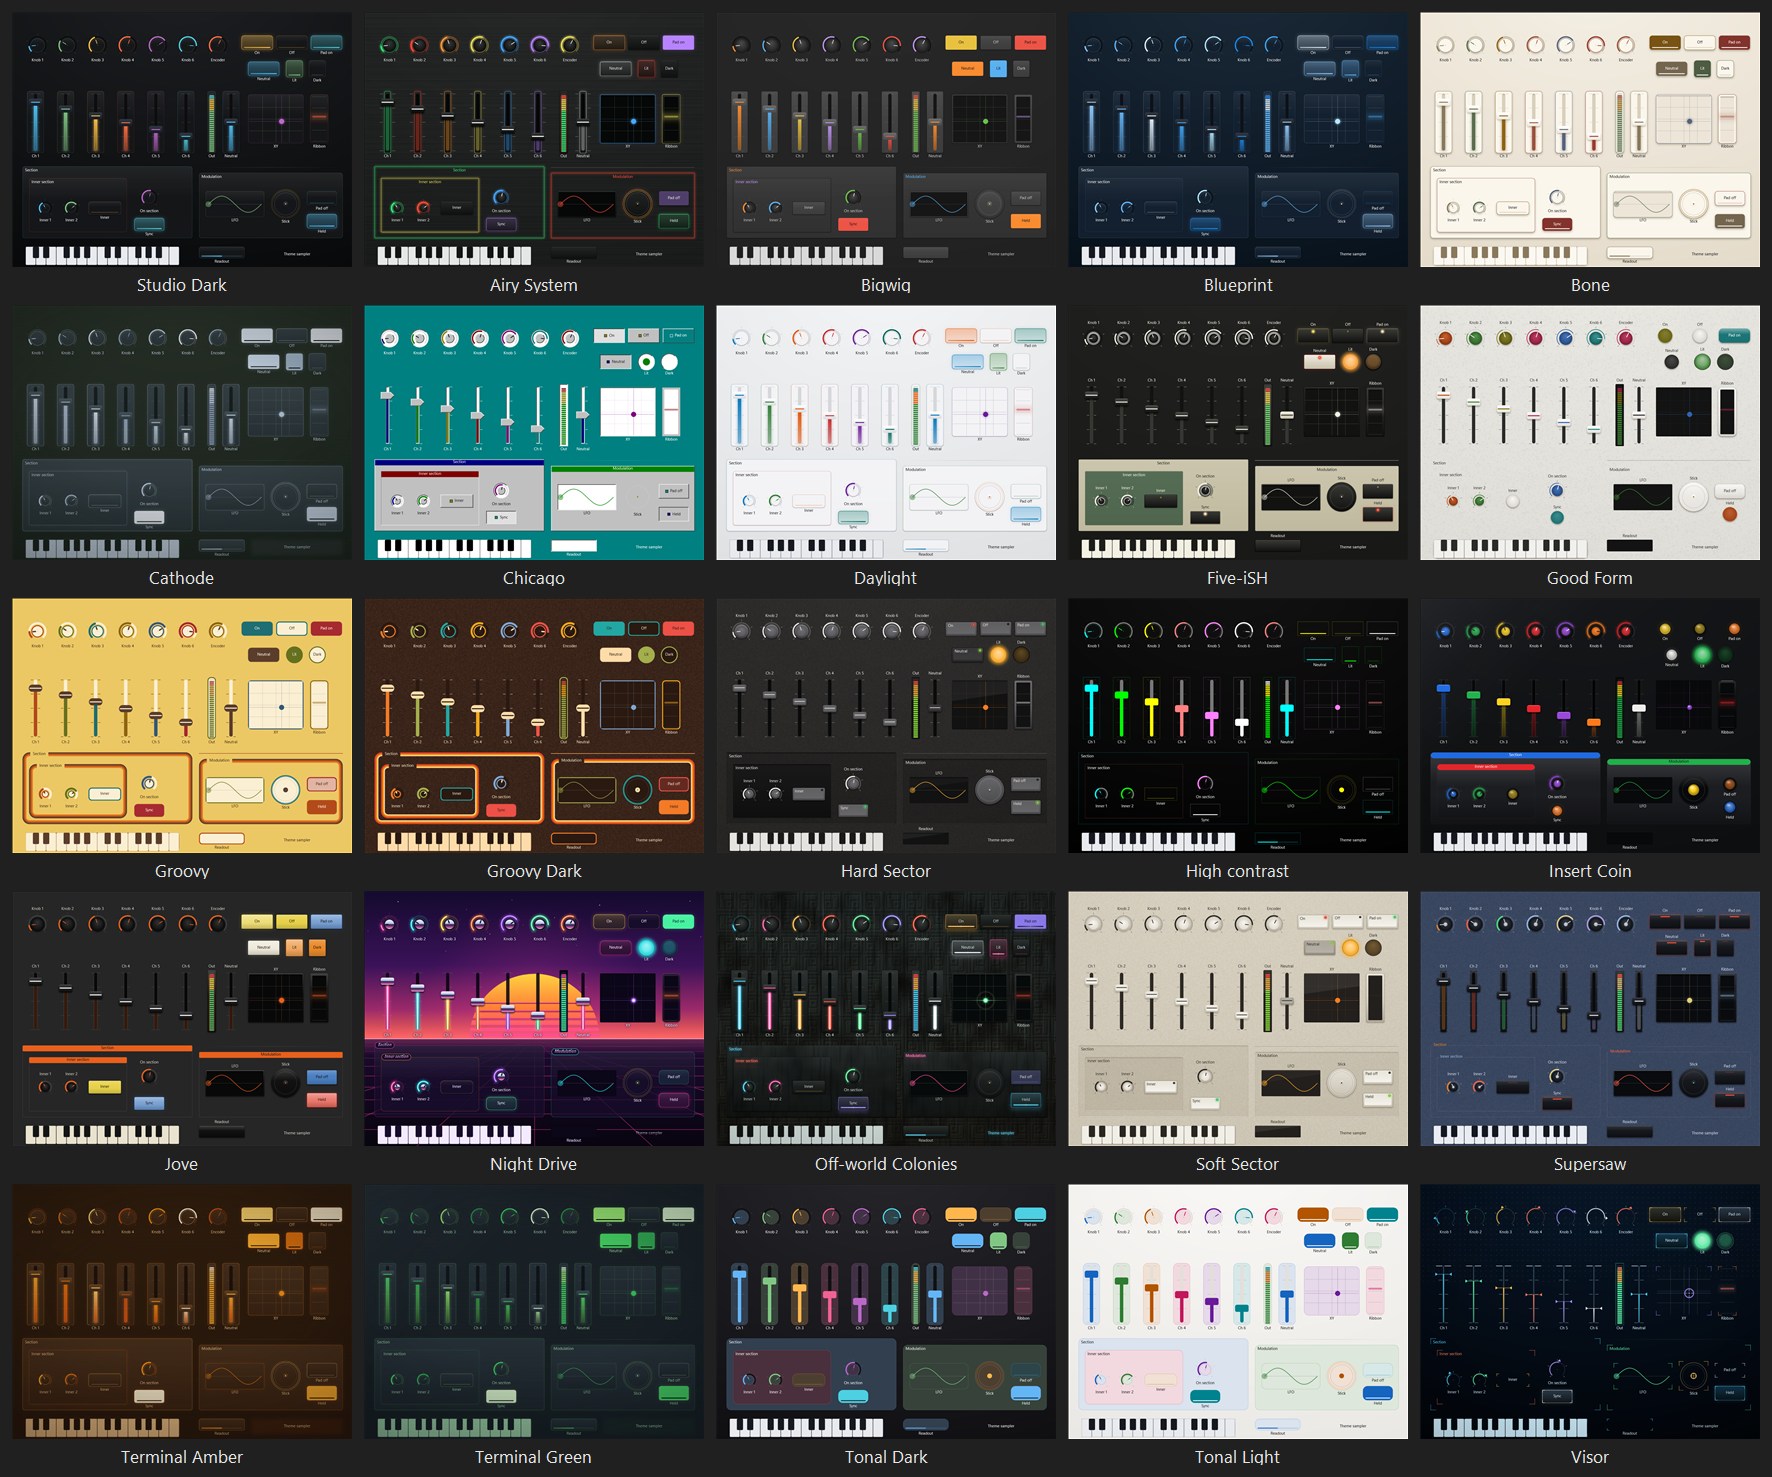1772x1477 pixels.
Task: Pick the Off-world Colonies theme thumbnail
Action: 886,1019
